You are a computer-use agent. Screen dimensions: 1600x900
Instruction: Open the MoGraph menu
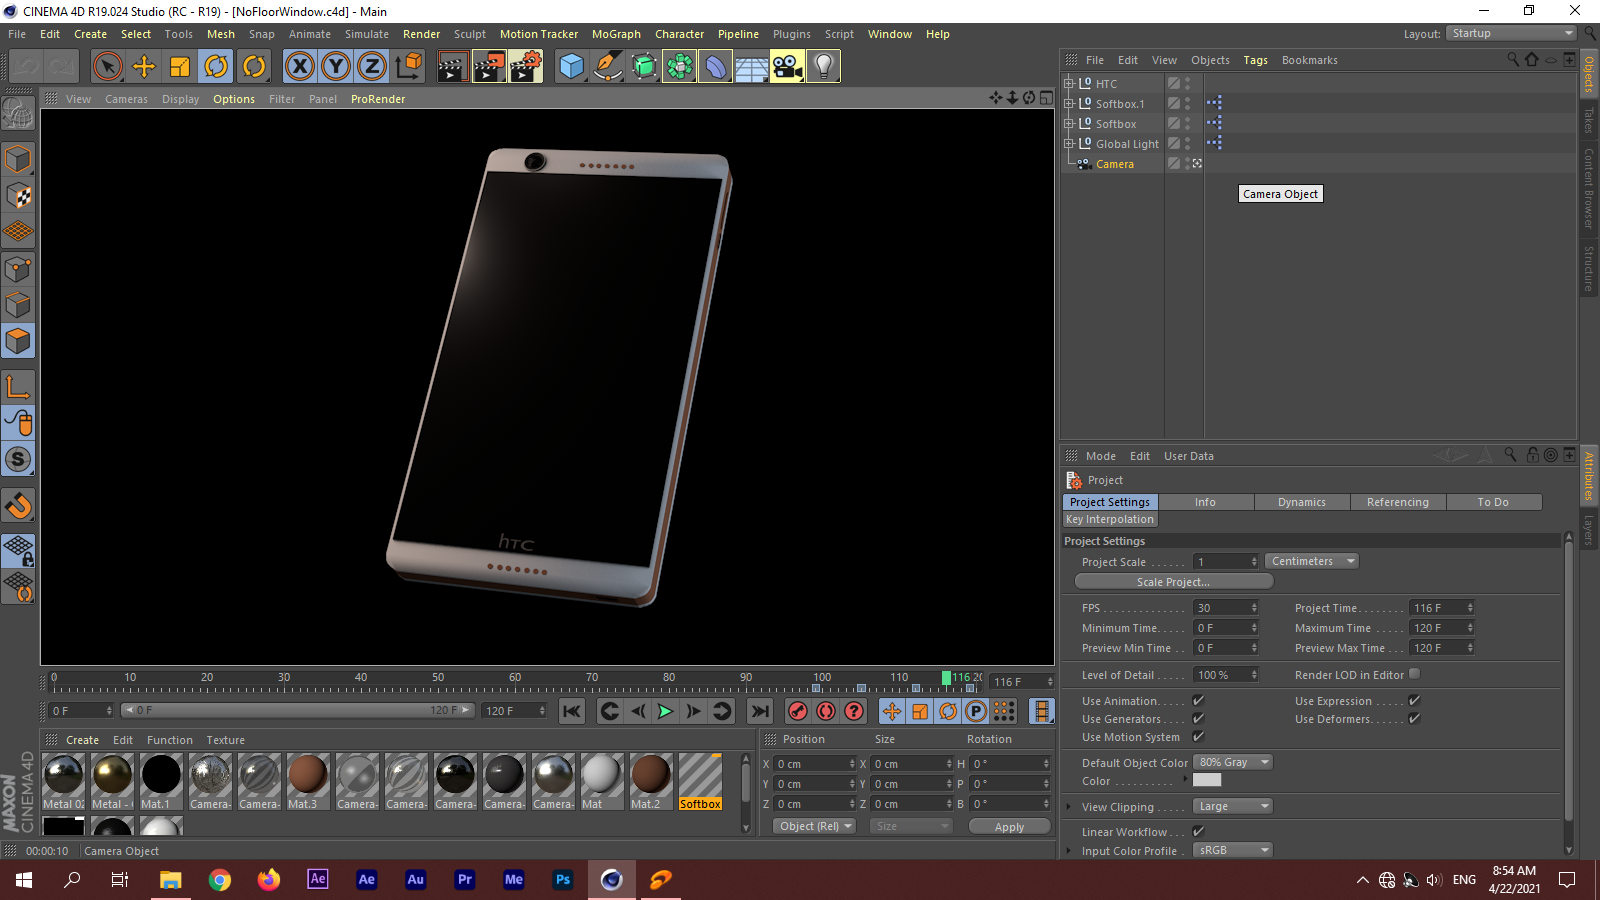point(616,34)
